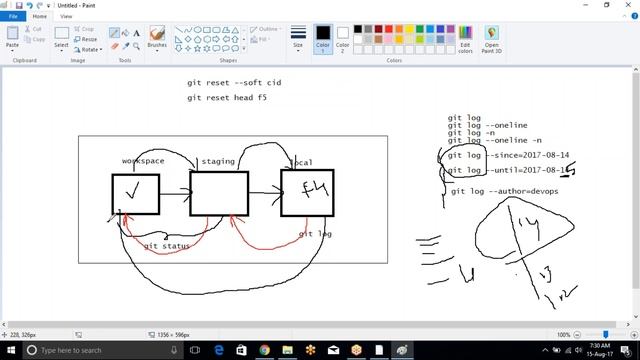Click the zoom slider handle
The image size is (640, 360).
coord(606,335)
